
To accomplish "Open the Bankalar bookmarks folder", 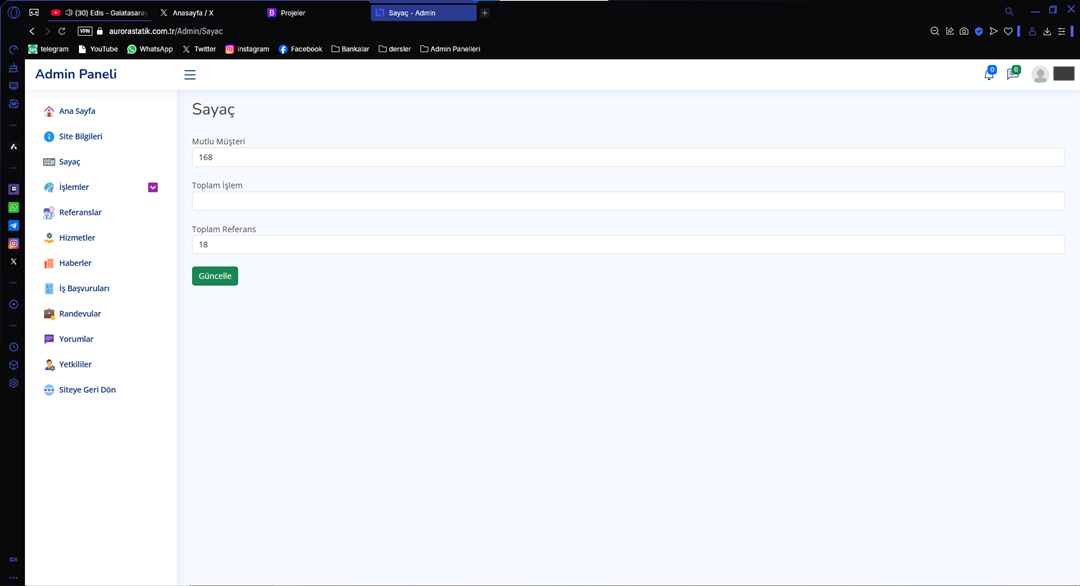I will 350,49.
